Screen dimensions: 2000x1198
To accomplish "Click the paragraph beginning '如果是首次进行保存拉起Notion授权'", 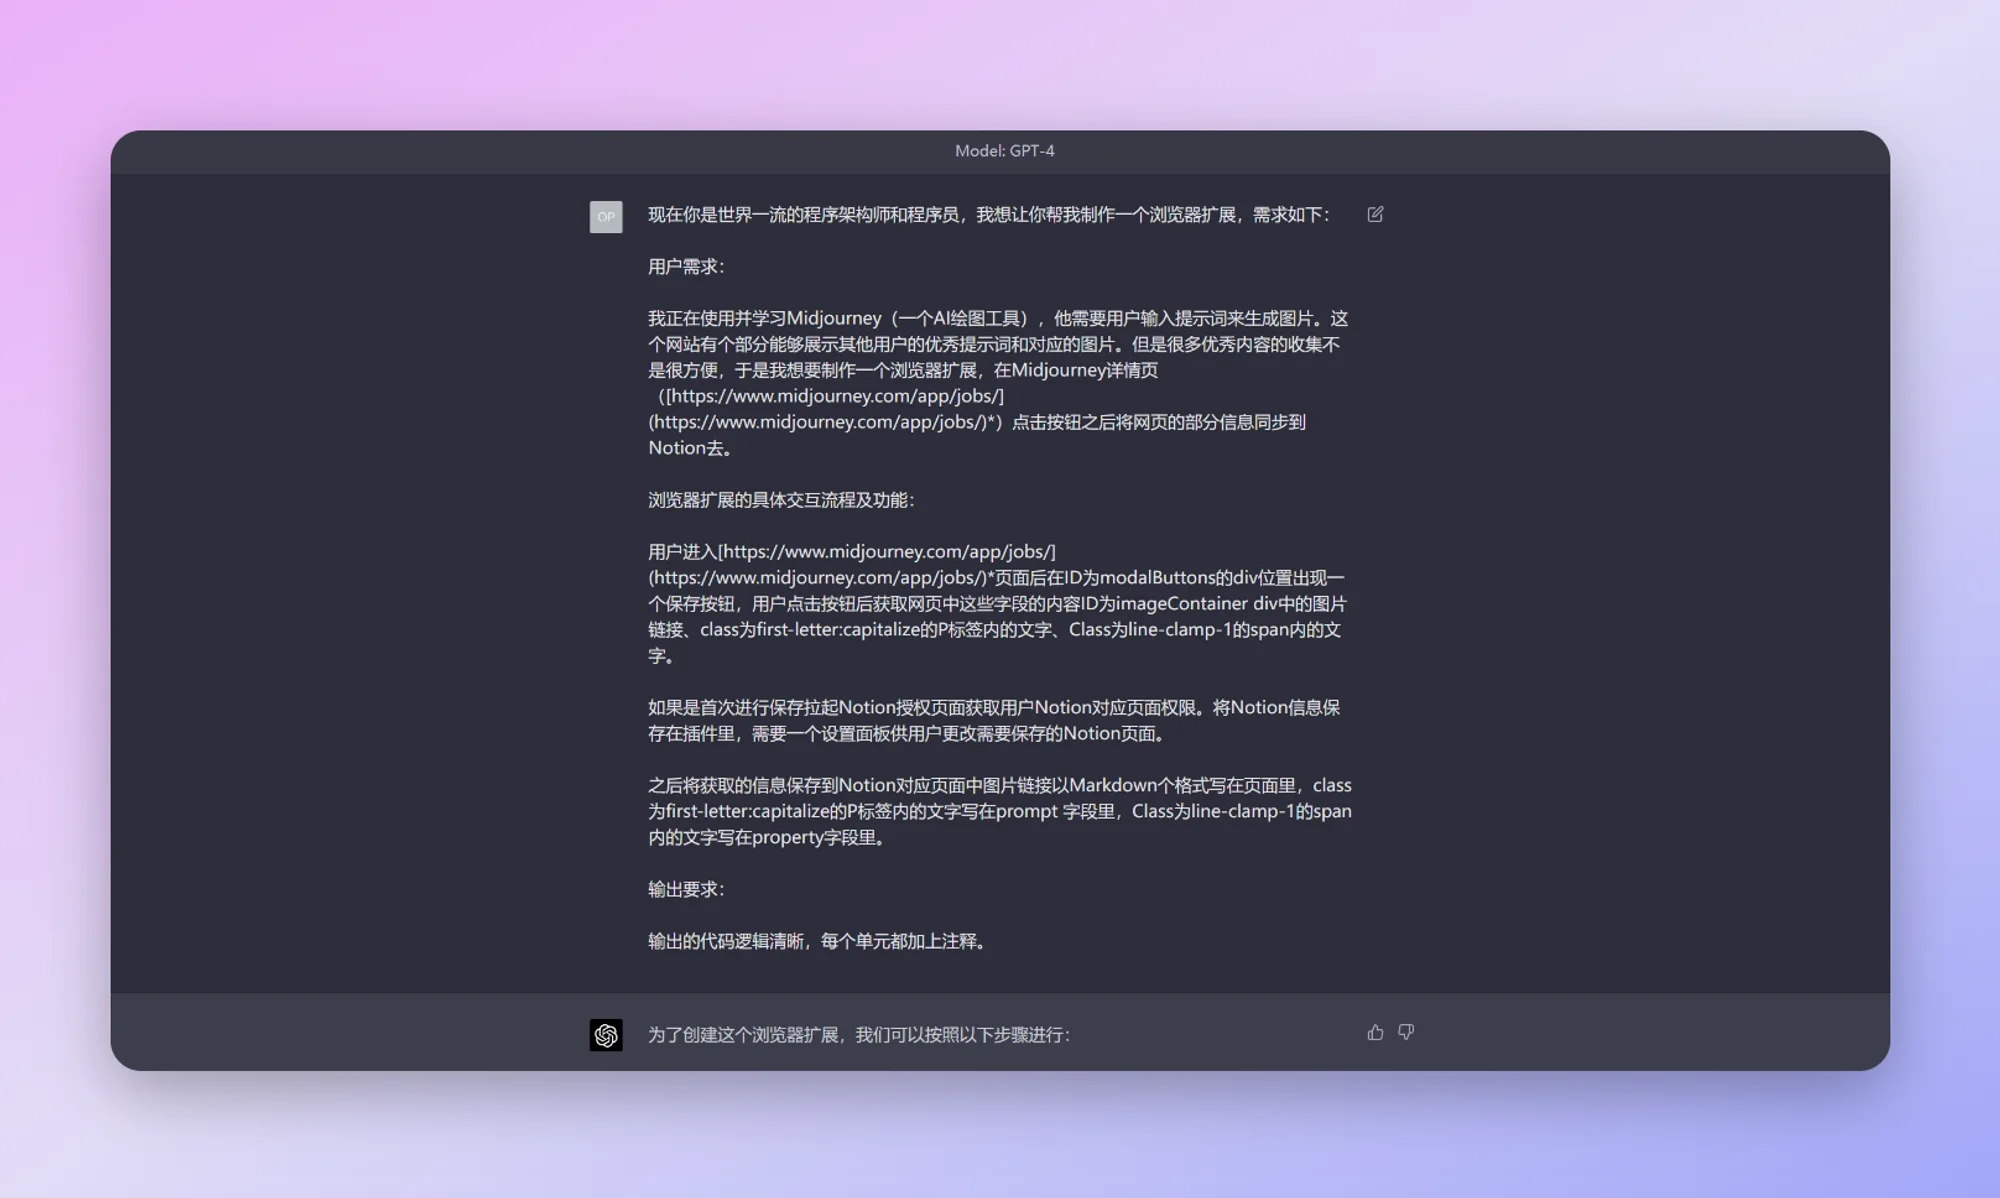I will click(x=994, y=720).
